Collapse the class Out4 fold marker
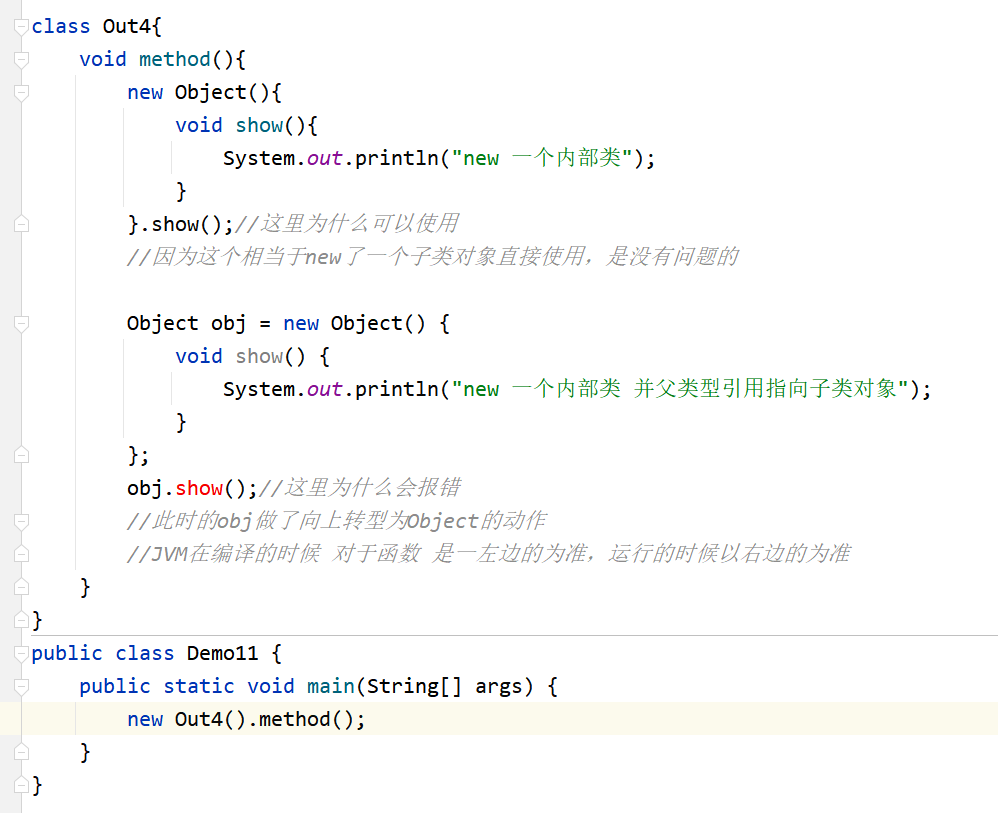 point(21,27)
